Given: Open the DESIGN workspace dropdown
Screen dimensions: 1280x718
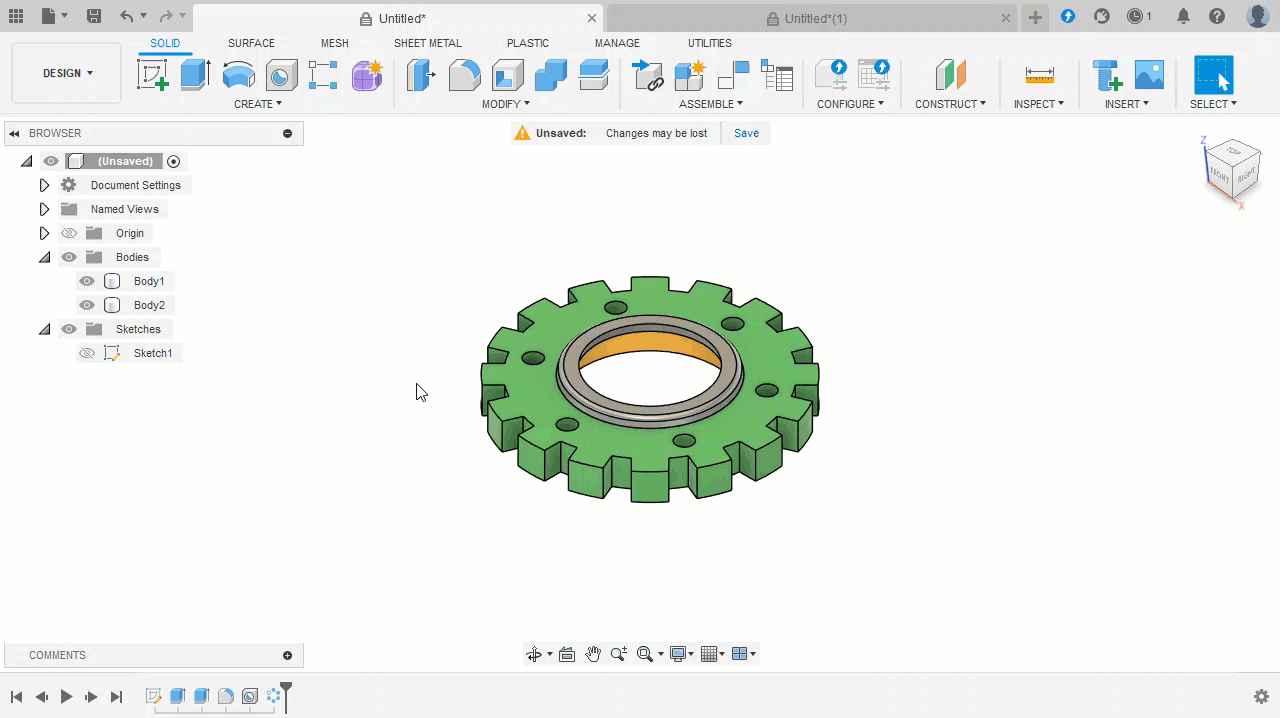Looking at the screenshot, I should pos(67,73).
